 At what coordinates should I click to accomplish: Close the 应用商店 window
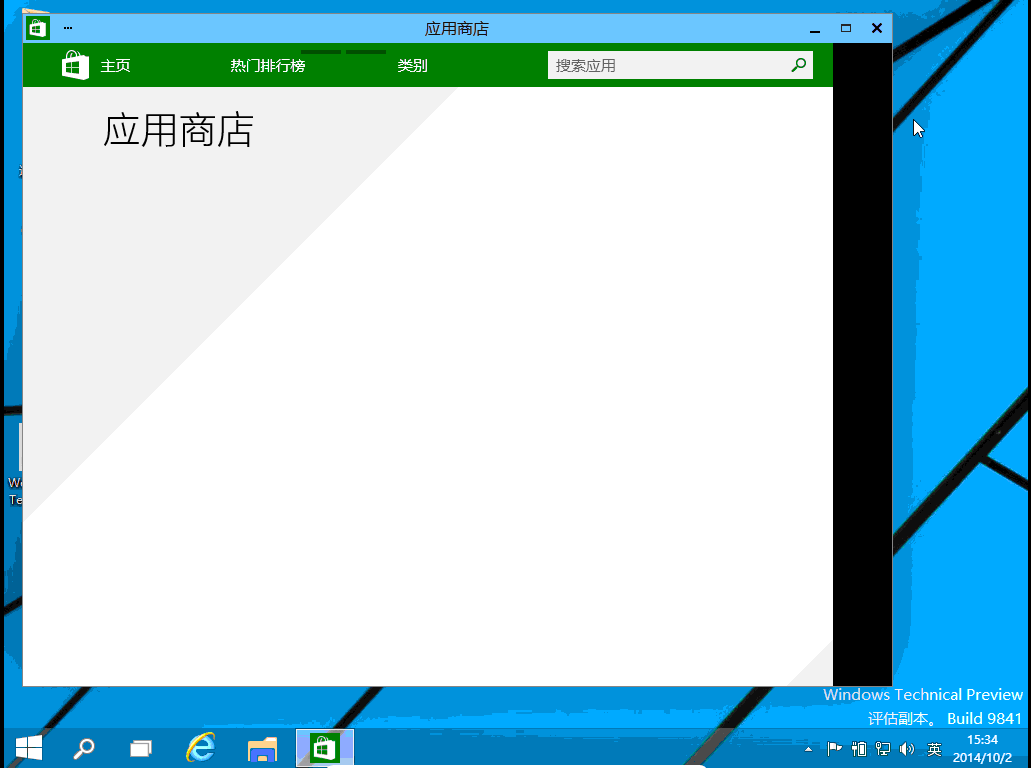[x=876, y=28]
